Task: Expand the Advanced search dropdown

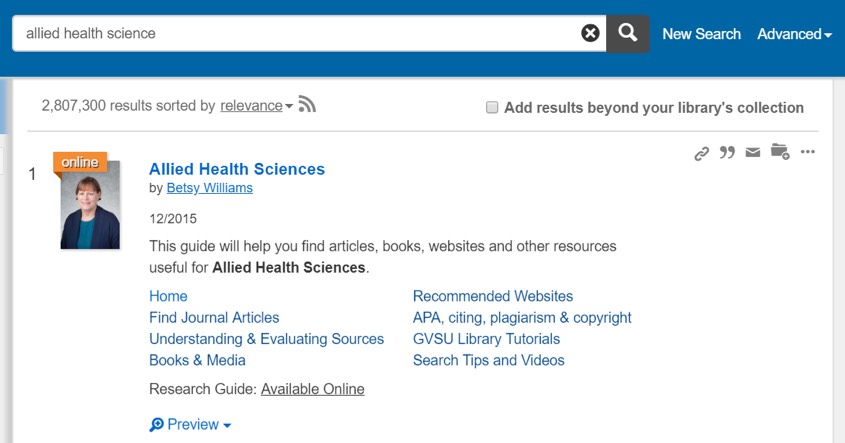Action: pos(794,34)
